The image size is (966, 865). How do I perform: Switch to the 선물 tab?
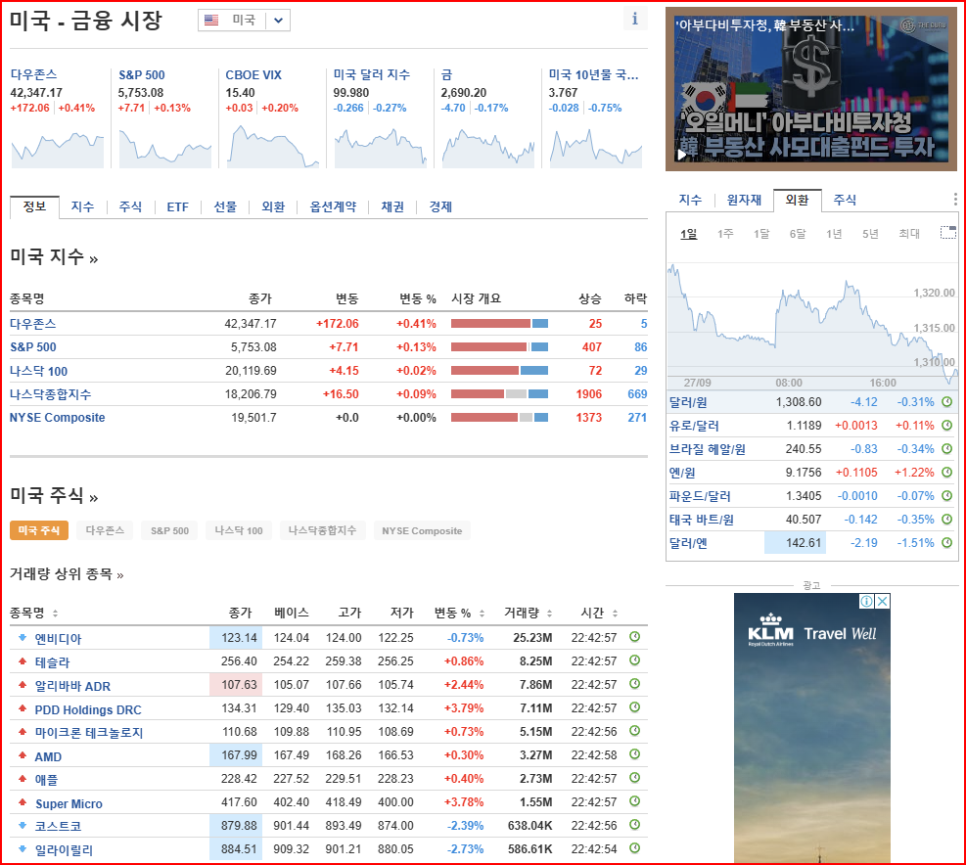pos(225,207)
